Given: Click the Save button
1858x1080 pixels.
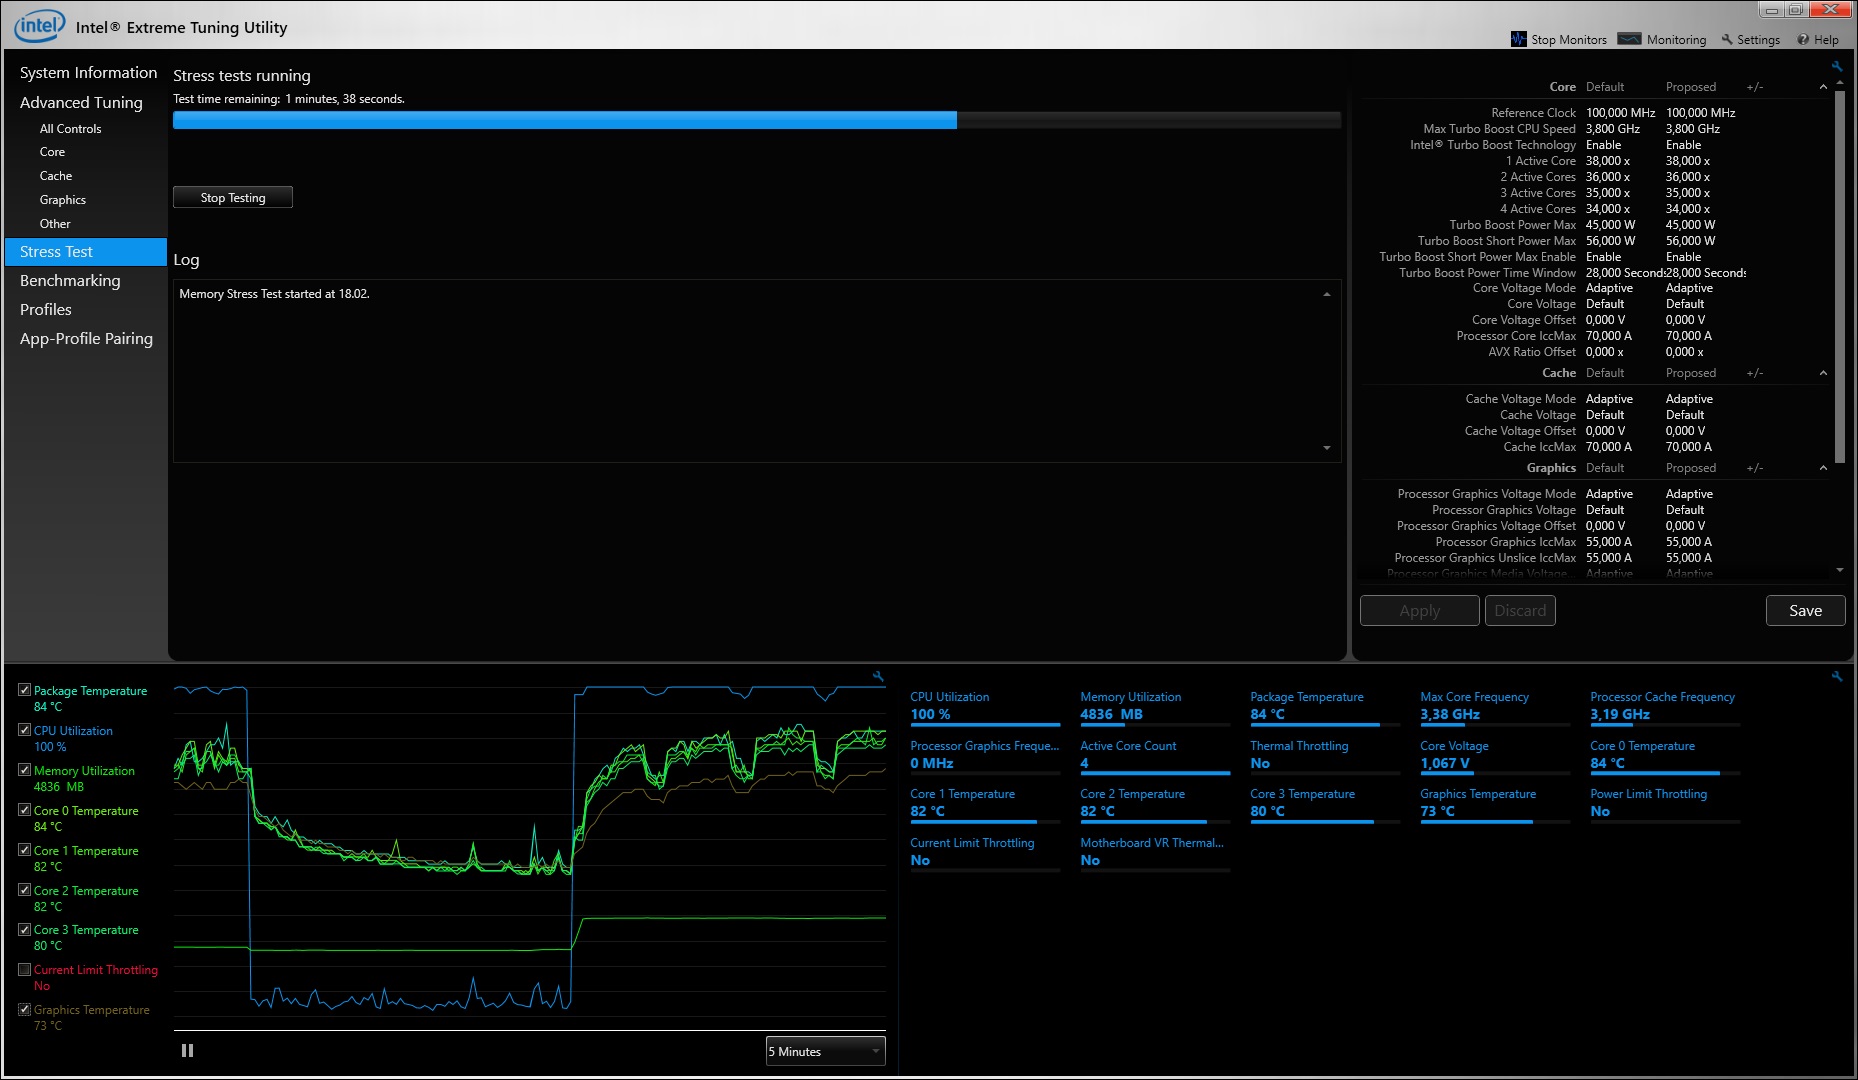Looking at the screenshot, I should (1805, 611).
